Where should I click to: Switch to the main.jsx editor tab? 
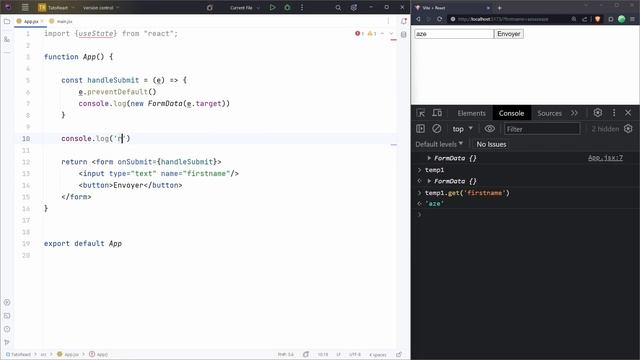coord(61,21)
